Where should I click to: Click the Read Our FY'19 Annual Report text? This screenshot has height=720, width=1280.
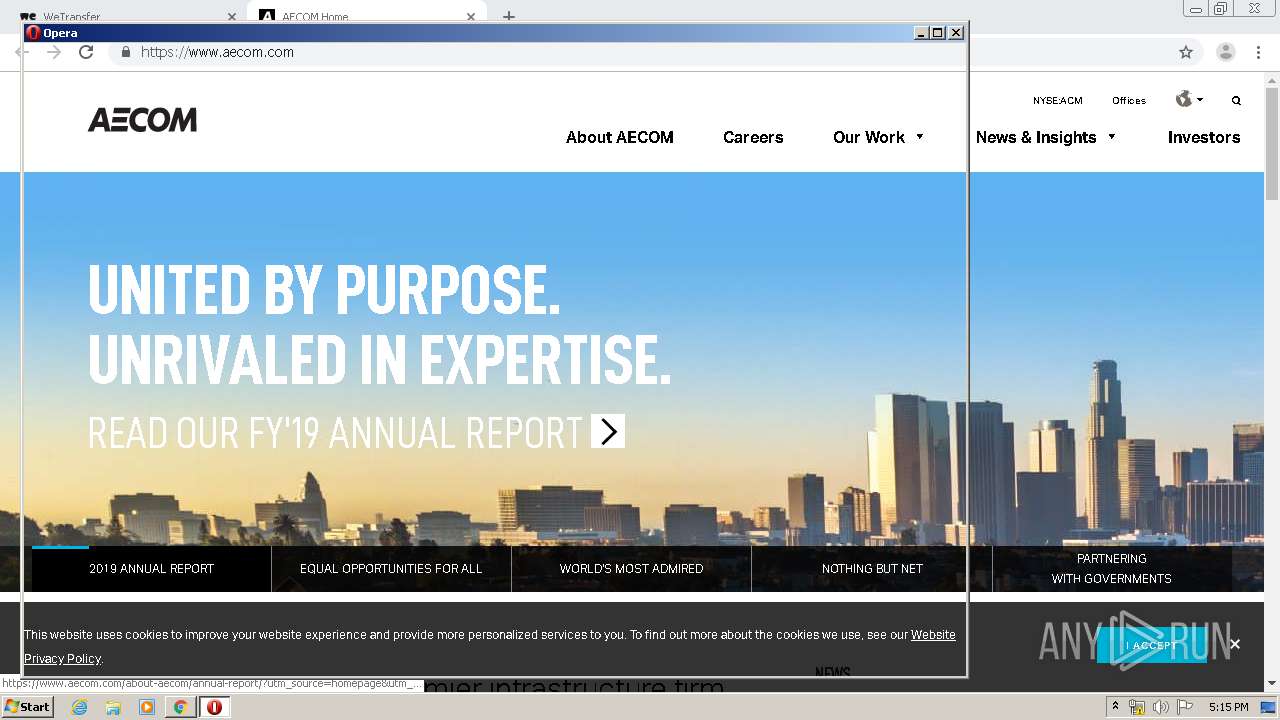click(335, 433)
